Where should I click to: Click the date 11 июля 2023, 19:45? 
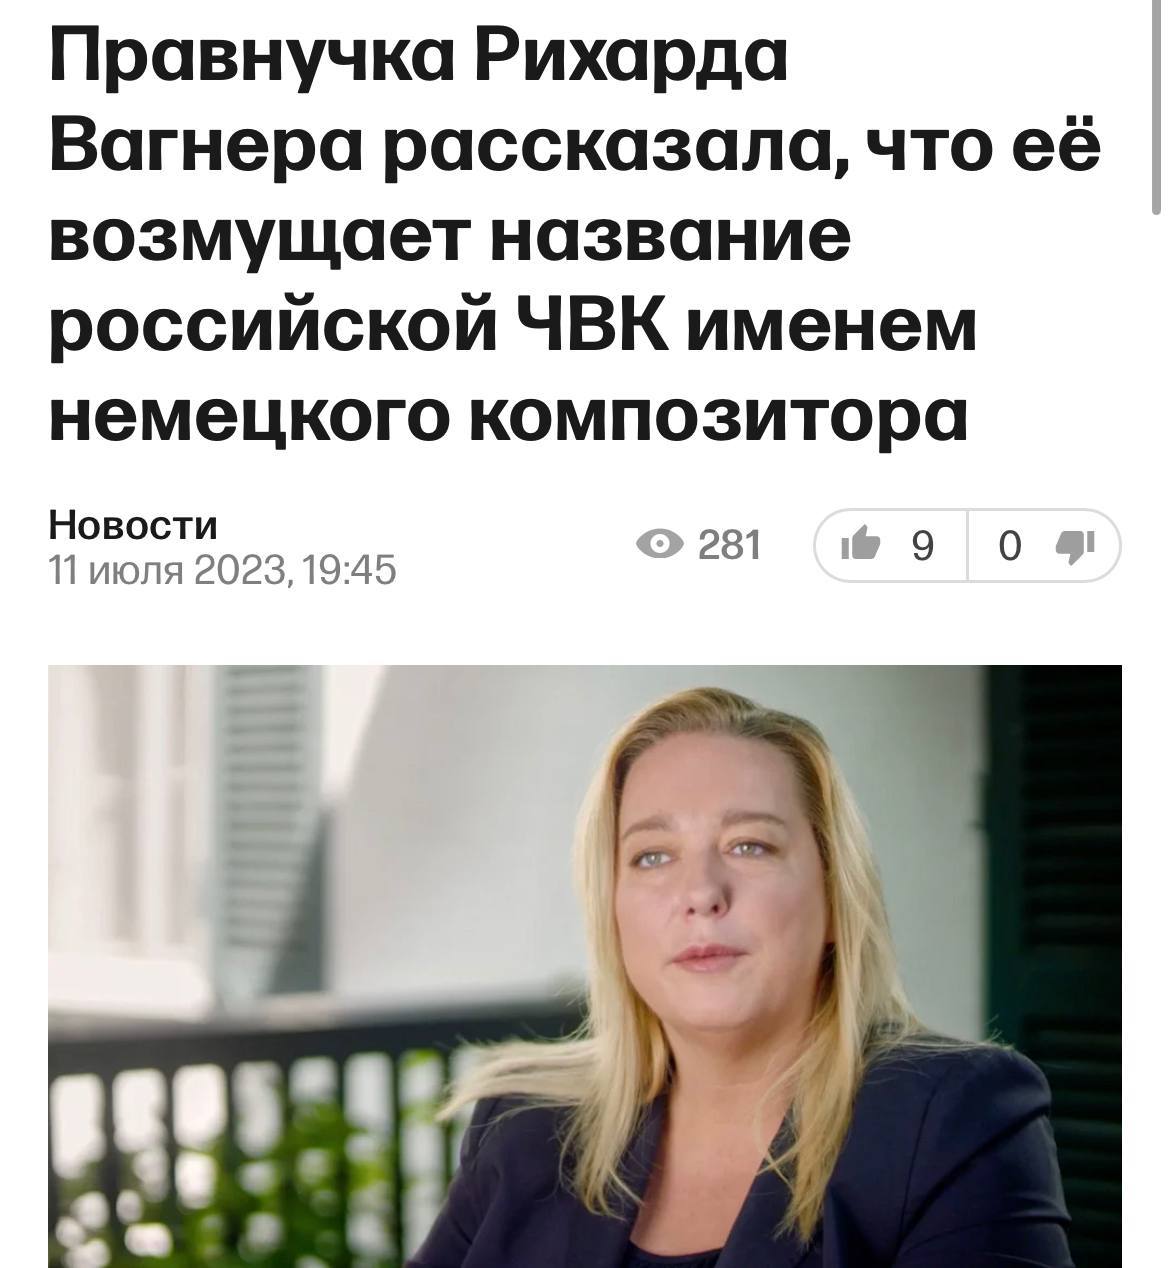pos(223,570)
